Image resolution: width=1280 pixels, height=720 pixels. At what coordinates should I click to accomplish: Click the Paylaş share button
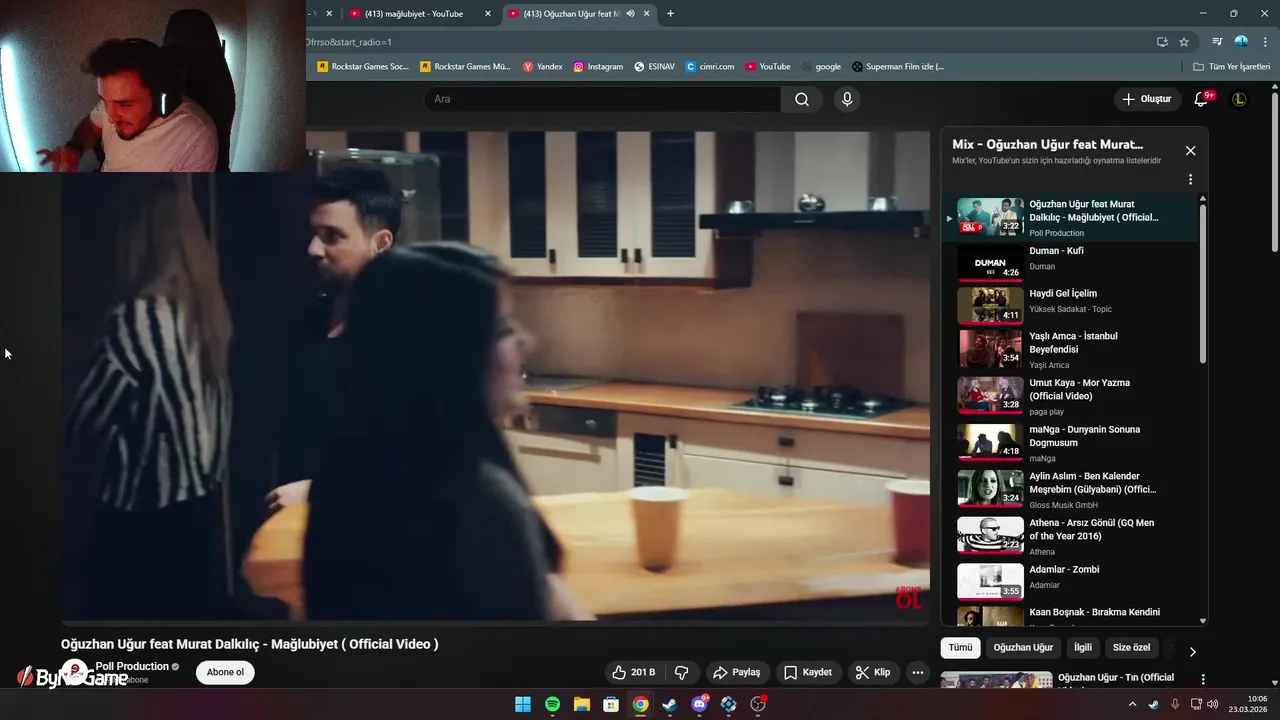coord(736,672)
